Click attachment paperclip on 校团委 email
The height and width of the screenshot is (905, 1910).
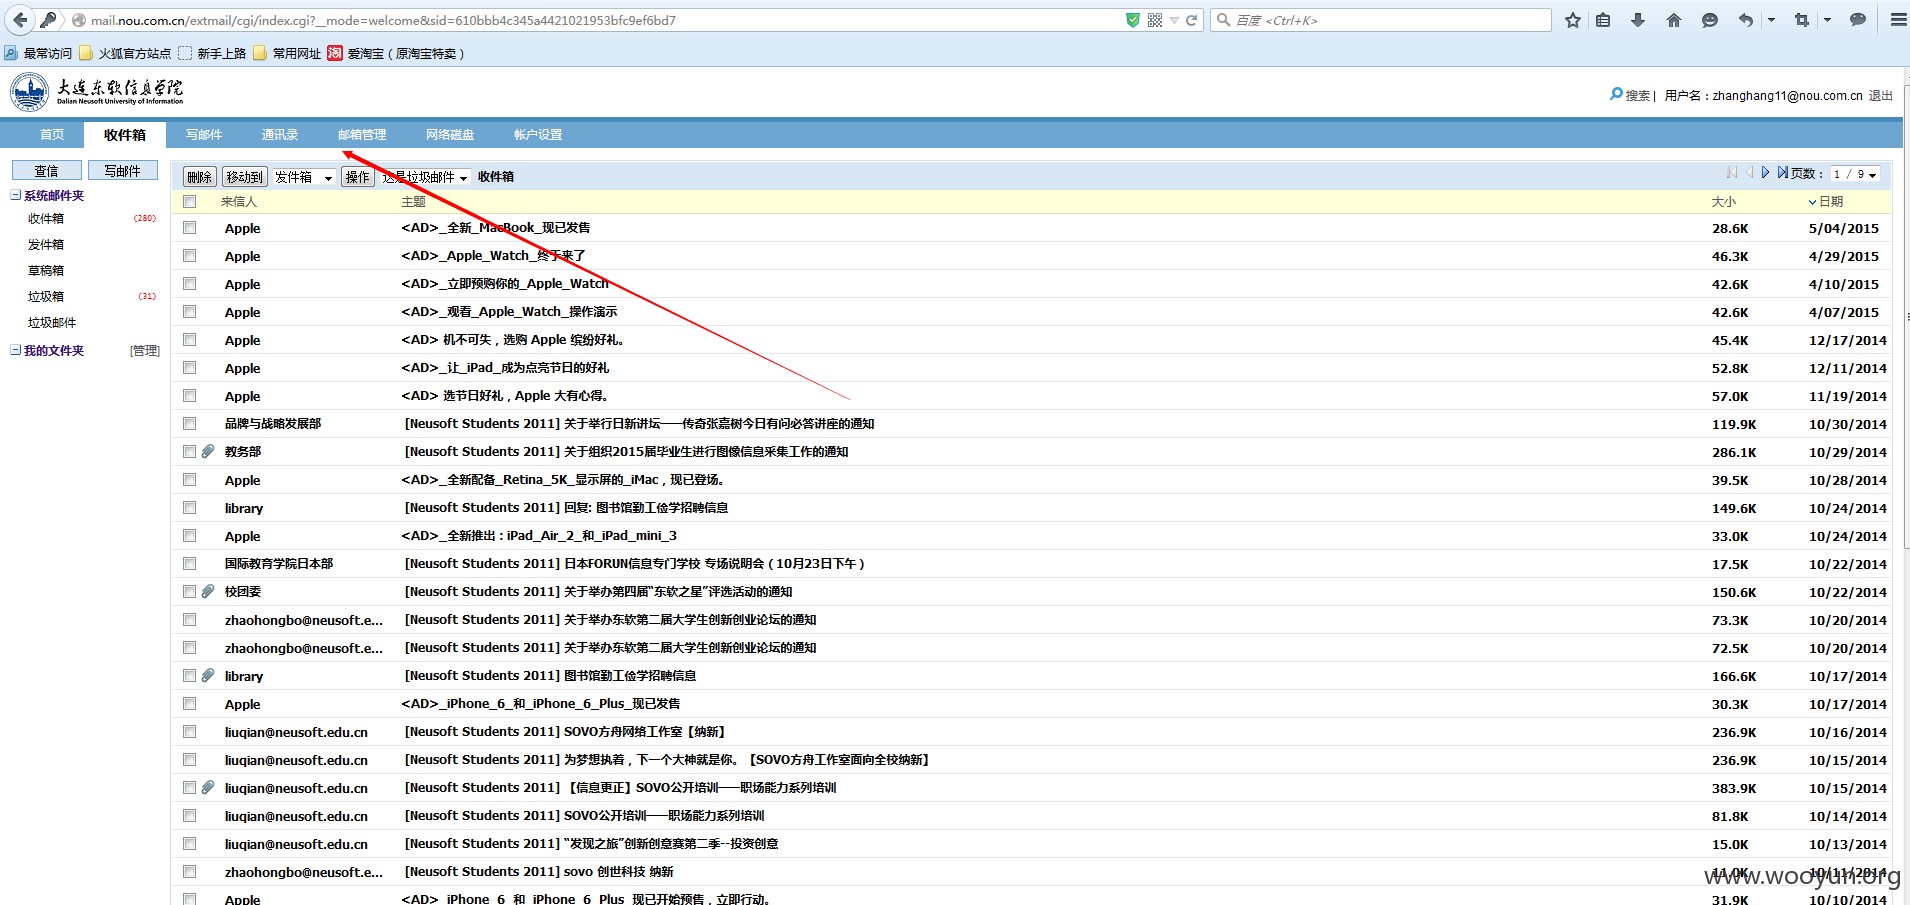pos(208,591)
